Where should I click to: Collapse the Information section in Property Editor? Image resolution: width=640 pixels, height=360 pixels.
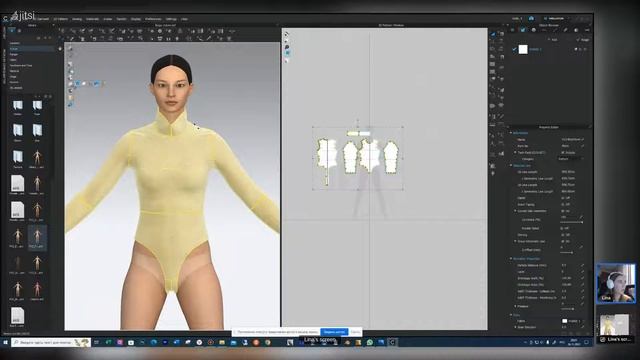511,133
